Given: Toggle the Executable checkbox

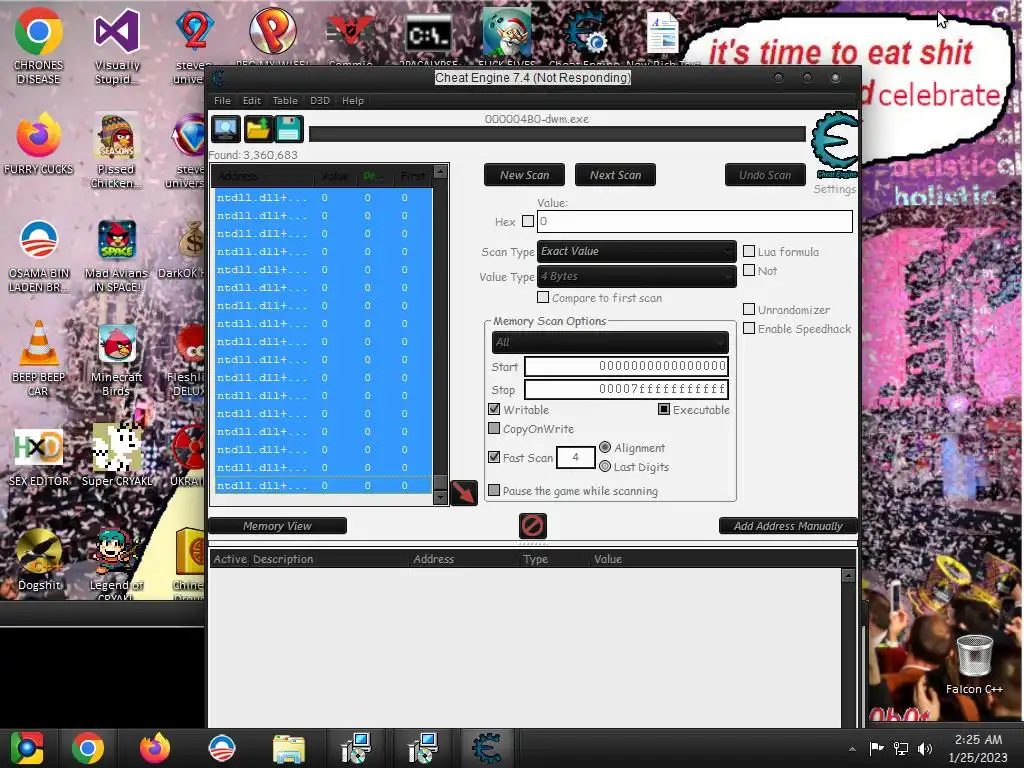Looking at the screenshot, I should click(664, 409).
